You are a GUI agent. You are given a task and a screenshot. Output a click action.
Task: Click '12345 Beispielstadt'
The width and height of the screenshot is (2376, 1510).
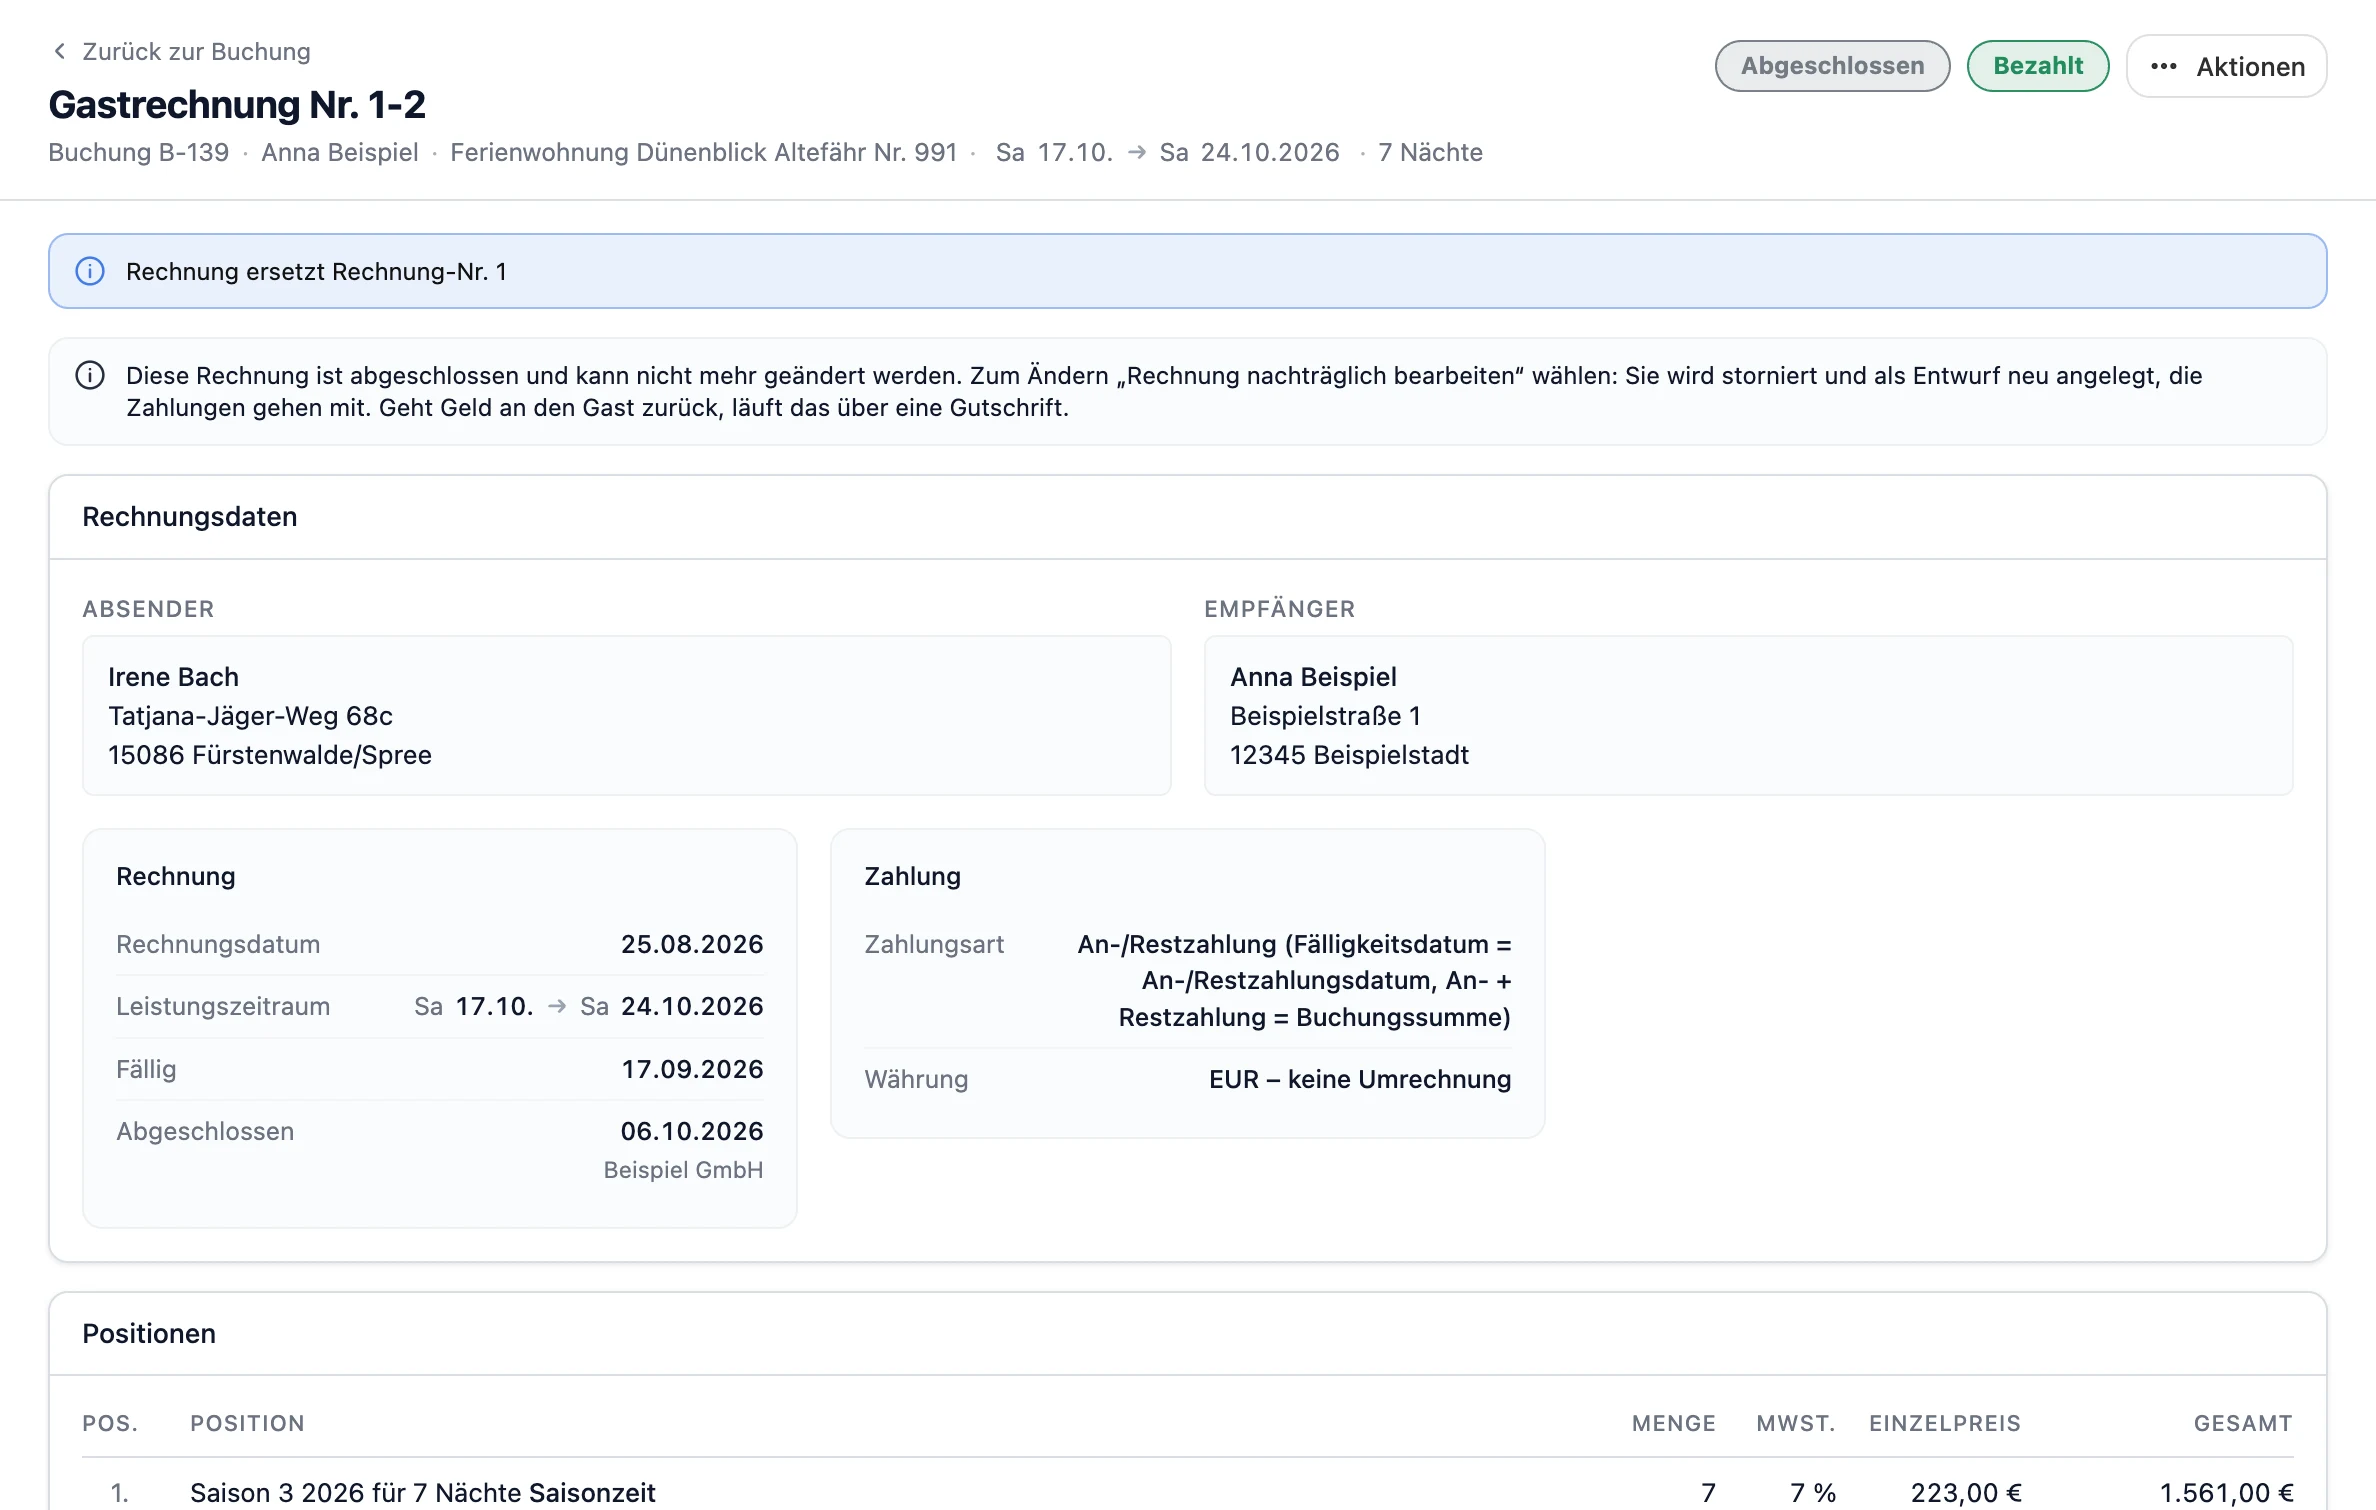click(1349, 755)
